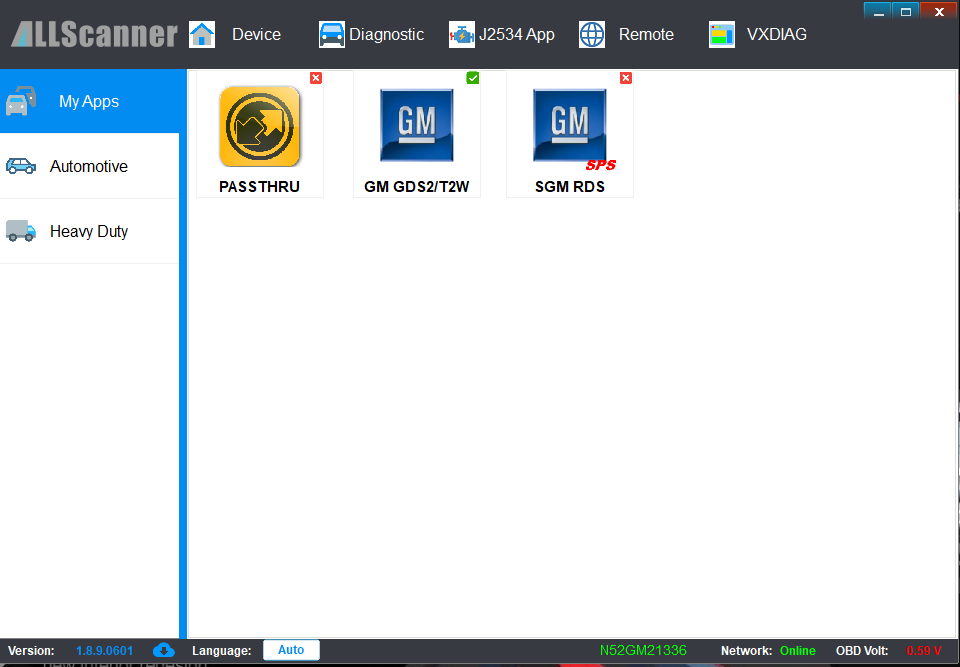This screenshot has width=960, height=667.
Task: Click the 0.59 V OBD voltage reading
Action: tap(924, 650)
